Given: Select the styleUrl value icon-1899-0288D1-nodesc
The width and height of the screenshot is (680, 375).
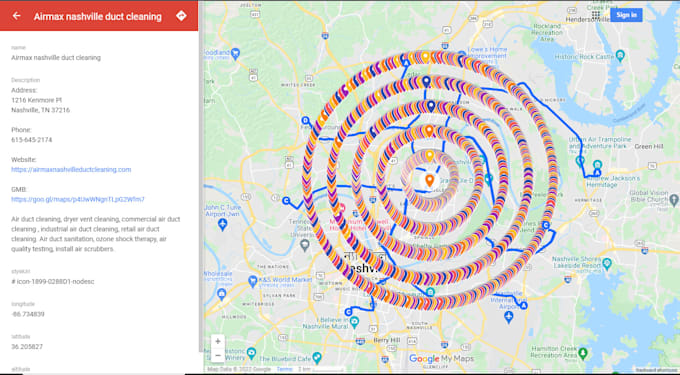Looking at the screenshot, I should [52, 281].
